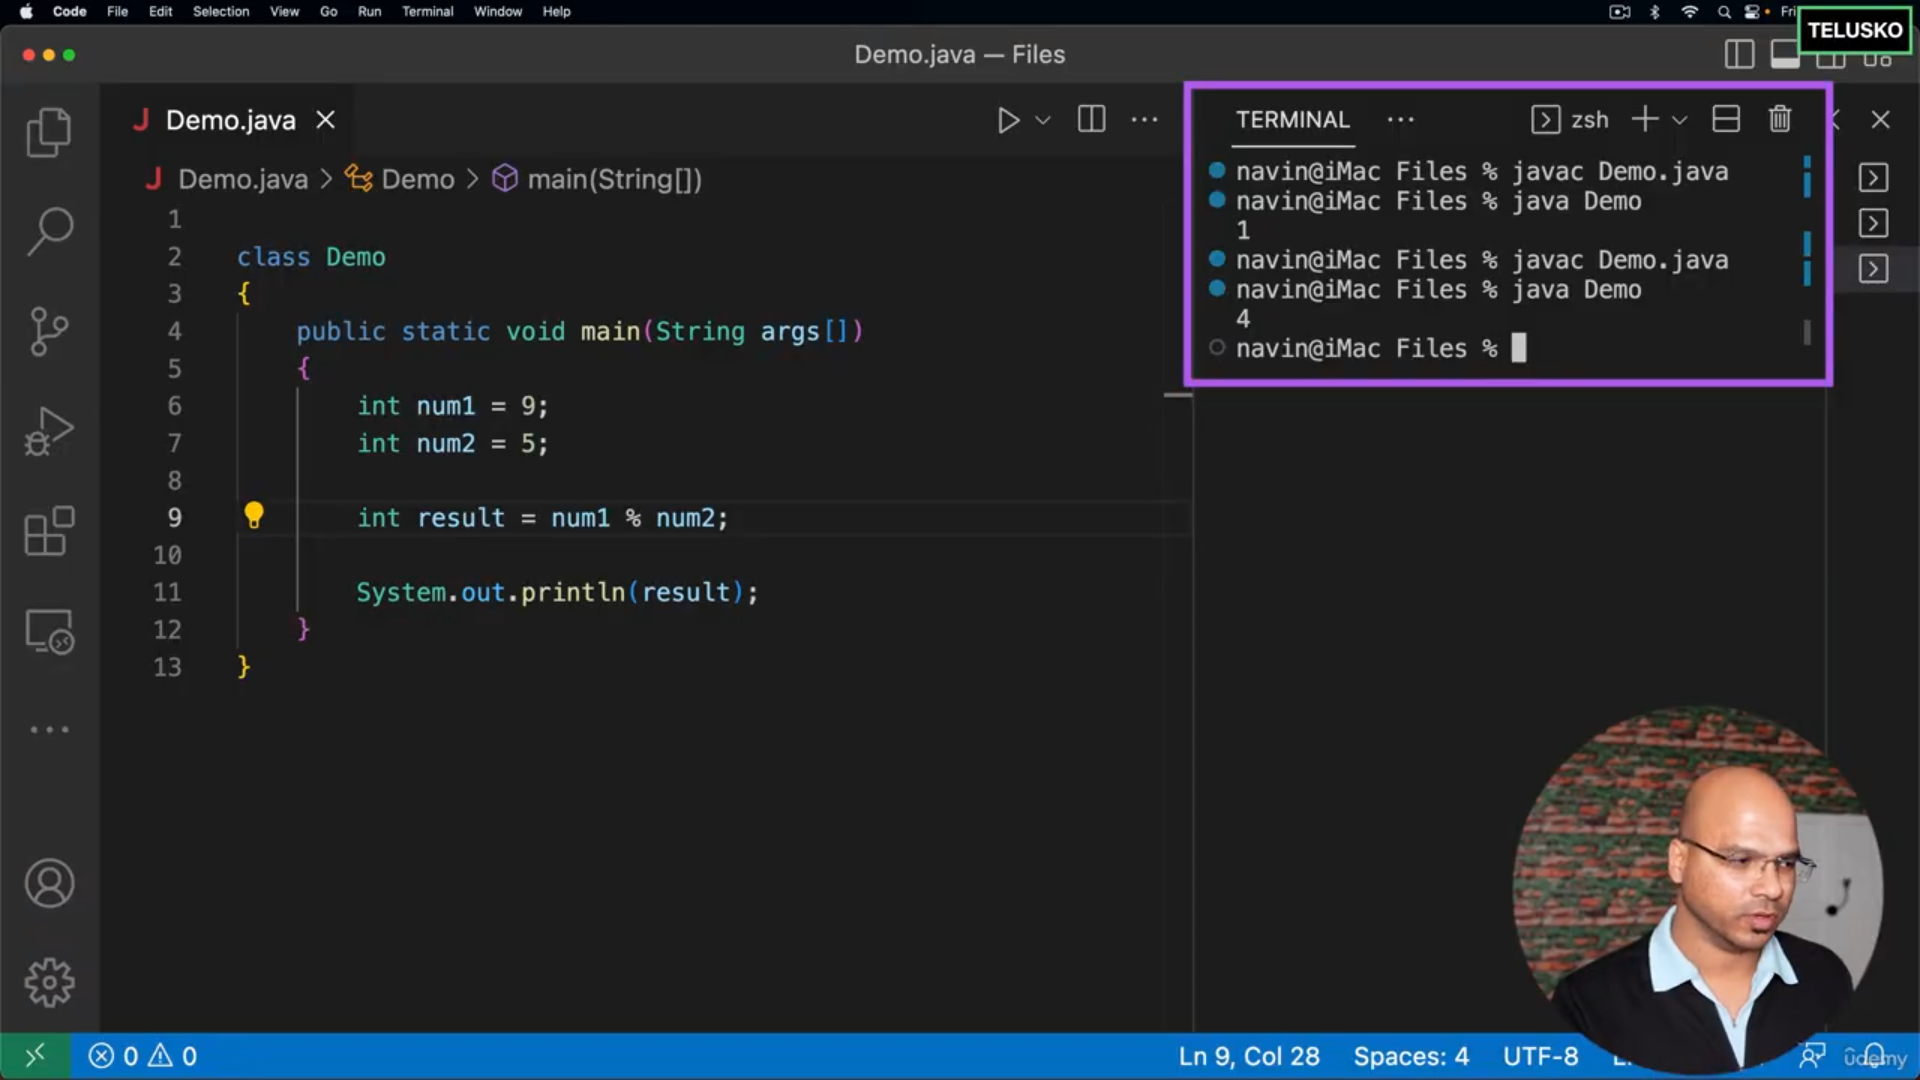Open the Terminal menu in the menu bar
This screenshot has width=1920, height=1080.
point(427,11)
